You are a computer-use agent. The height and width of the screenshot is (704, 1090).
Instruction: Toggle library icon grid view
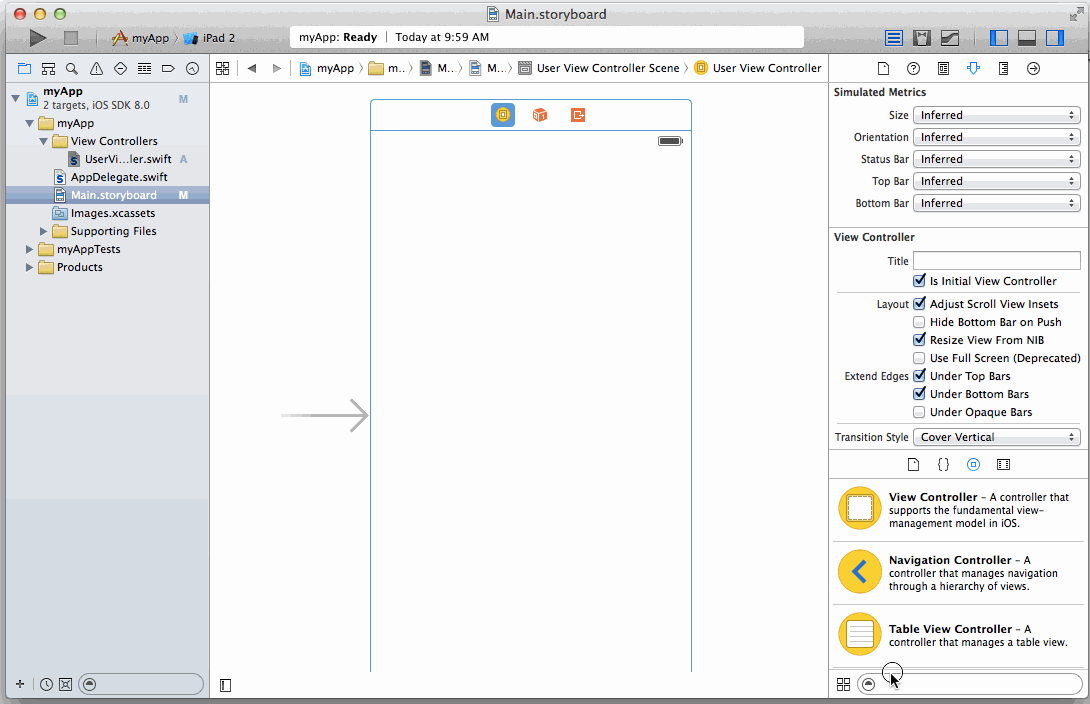point(843,685)
